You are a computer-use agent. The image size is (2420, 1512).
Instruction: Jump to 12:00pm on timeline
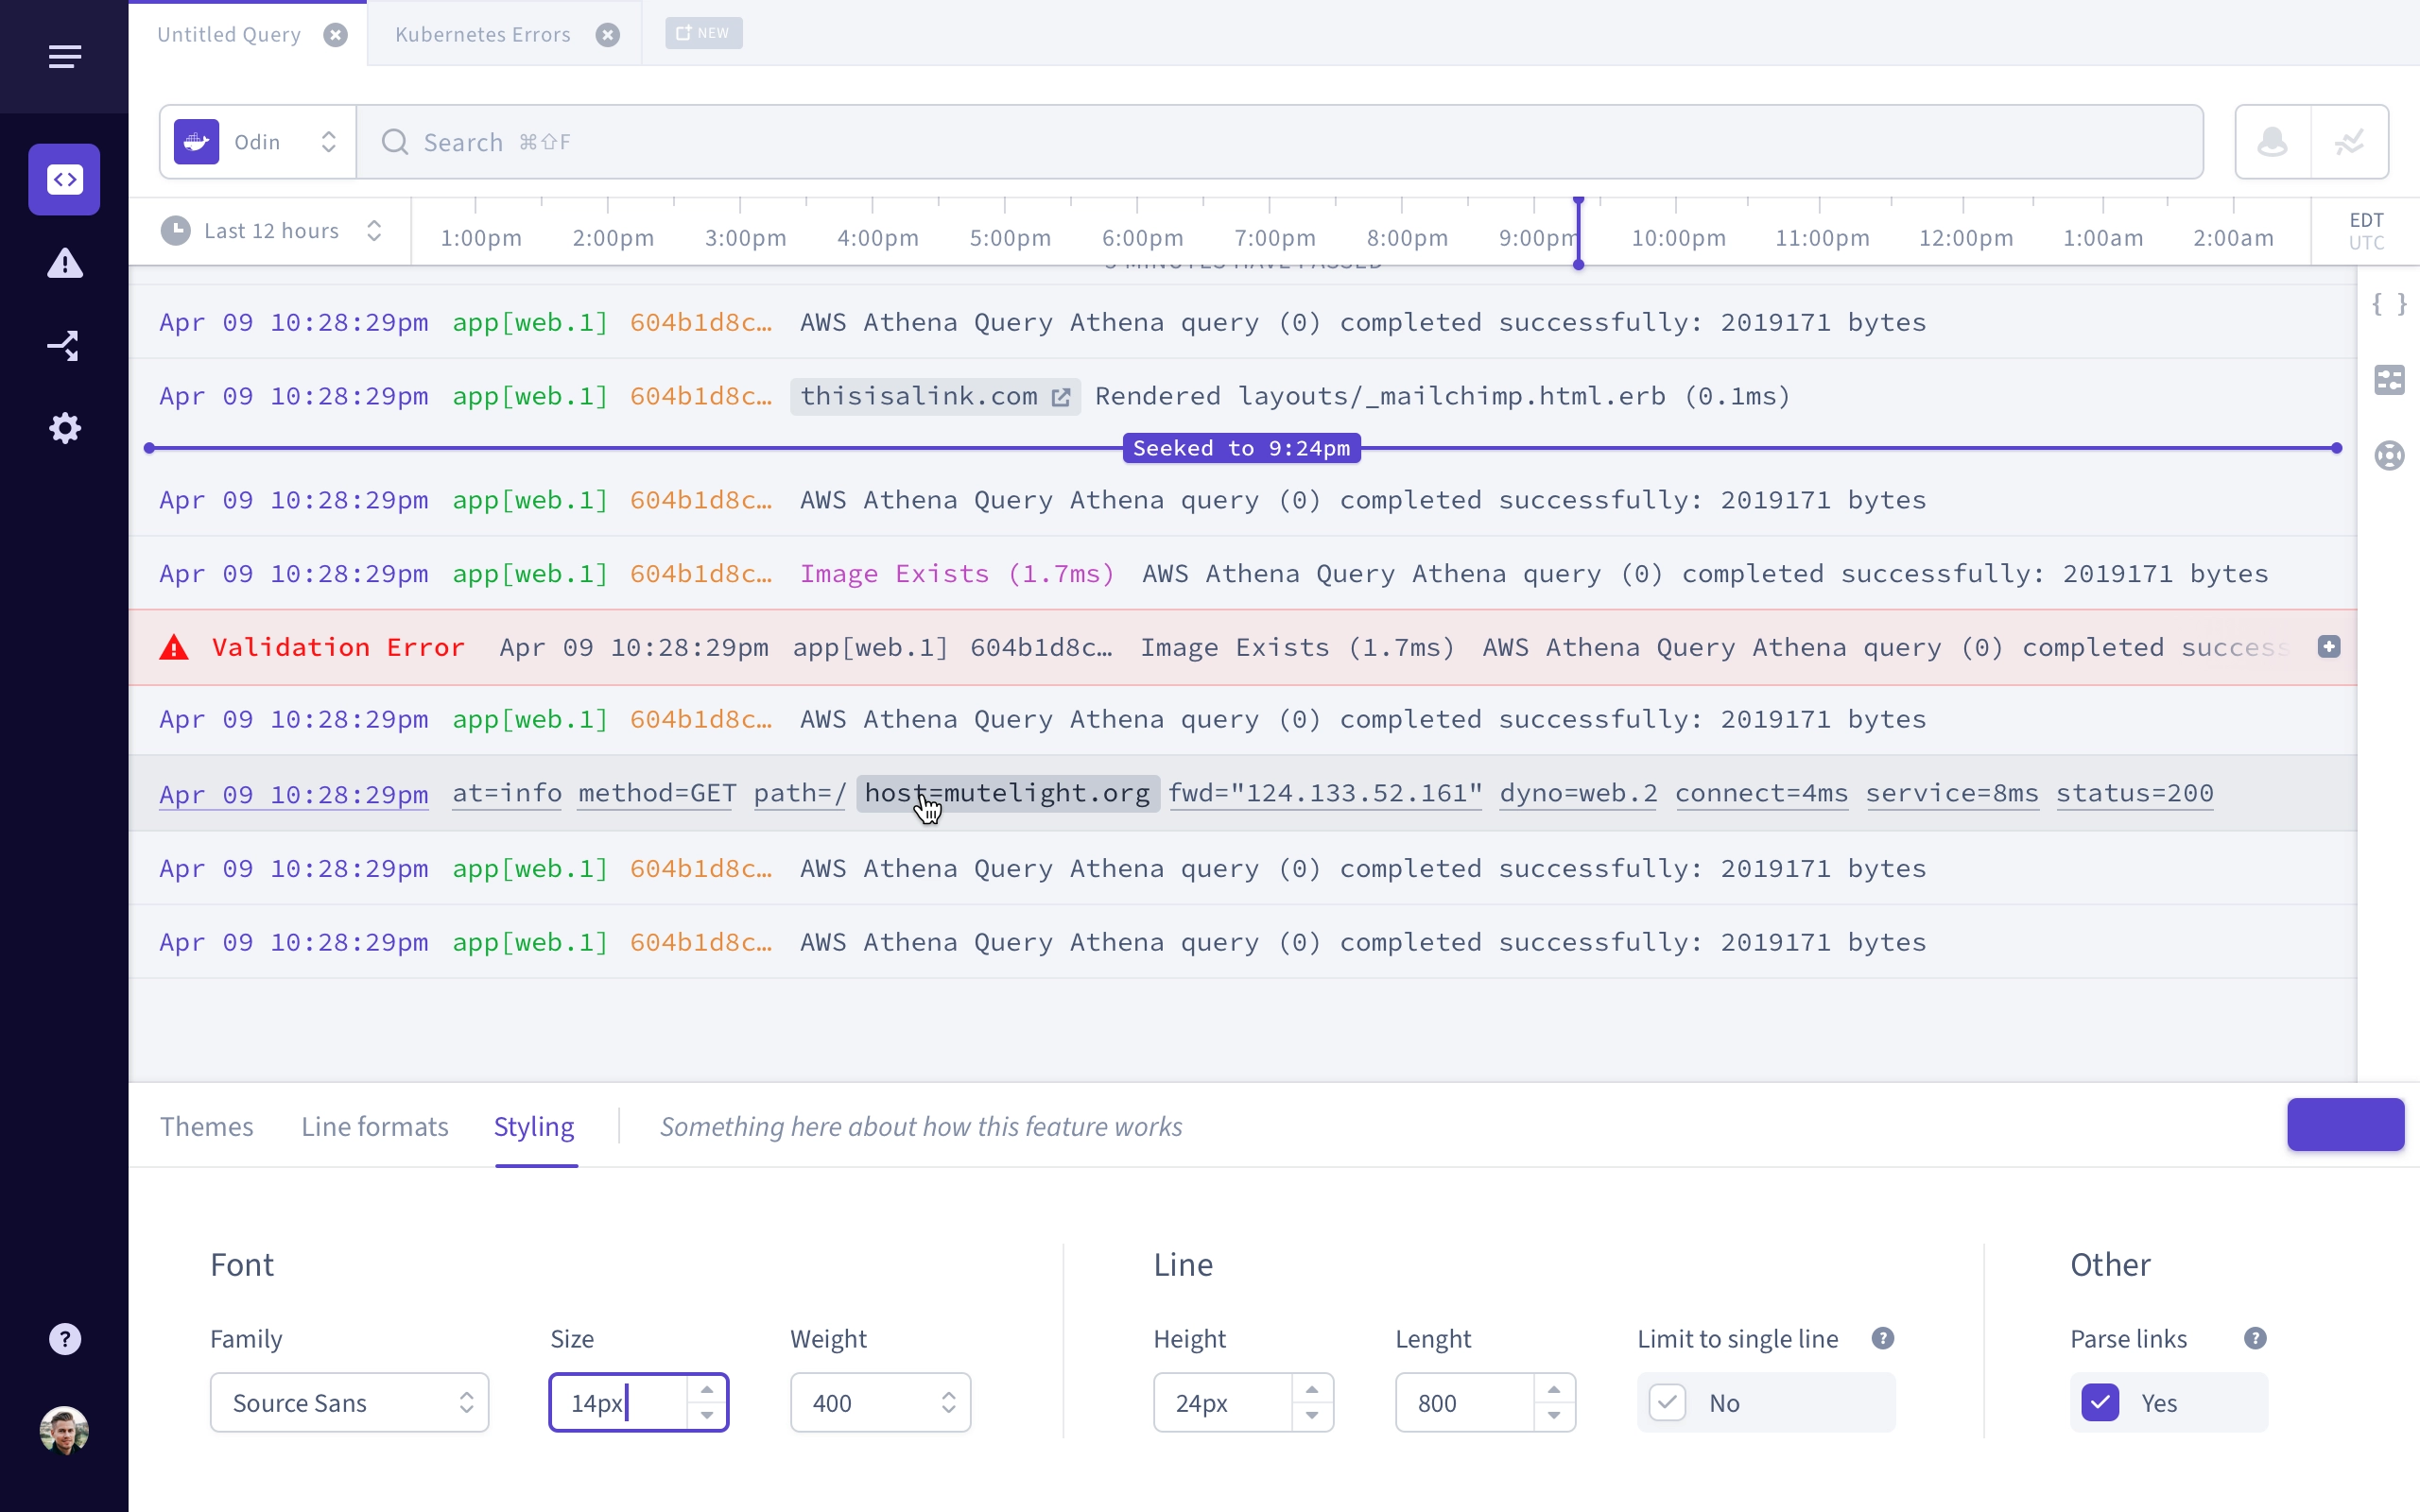tap(1966, 238)
